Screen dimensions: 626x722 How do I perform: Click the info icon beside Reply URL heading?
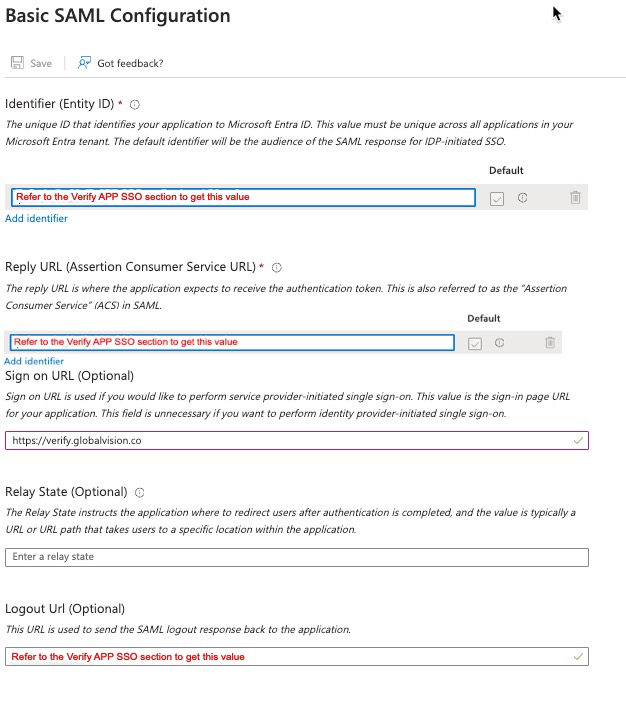pos(277,267)
